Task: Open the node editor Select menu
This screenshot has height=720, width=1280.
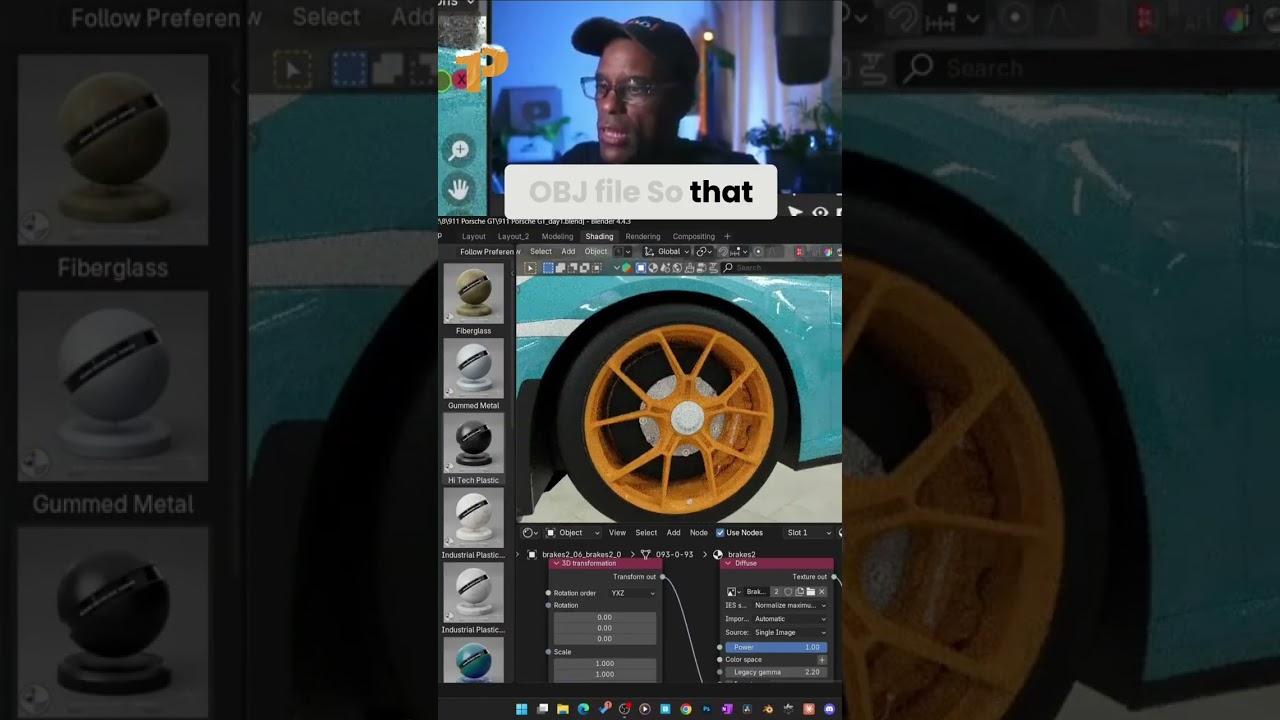Action: tap(646, 532)
